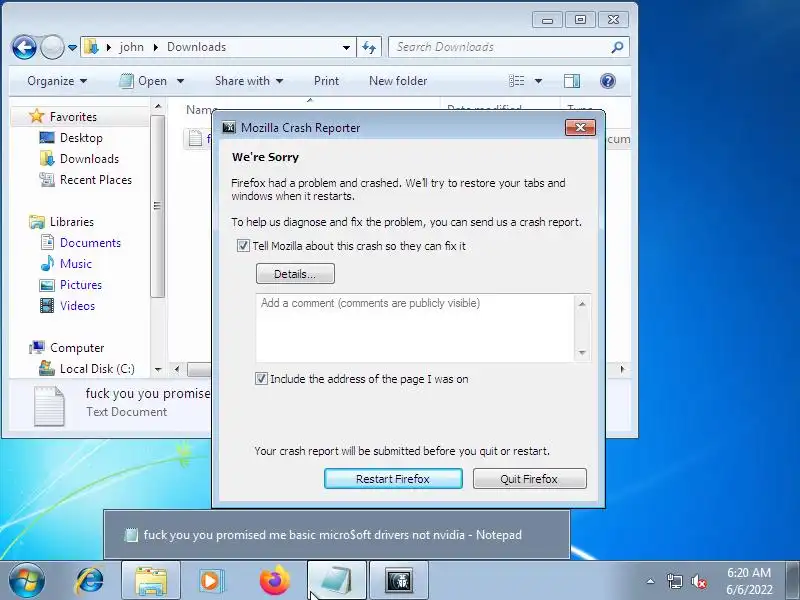Viewport: 800px width, 600px height.
Task: Show hidden tray icons arrow
Action: click(x=651, y=581)
